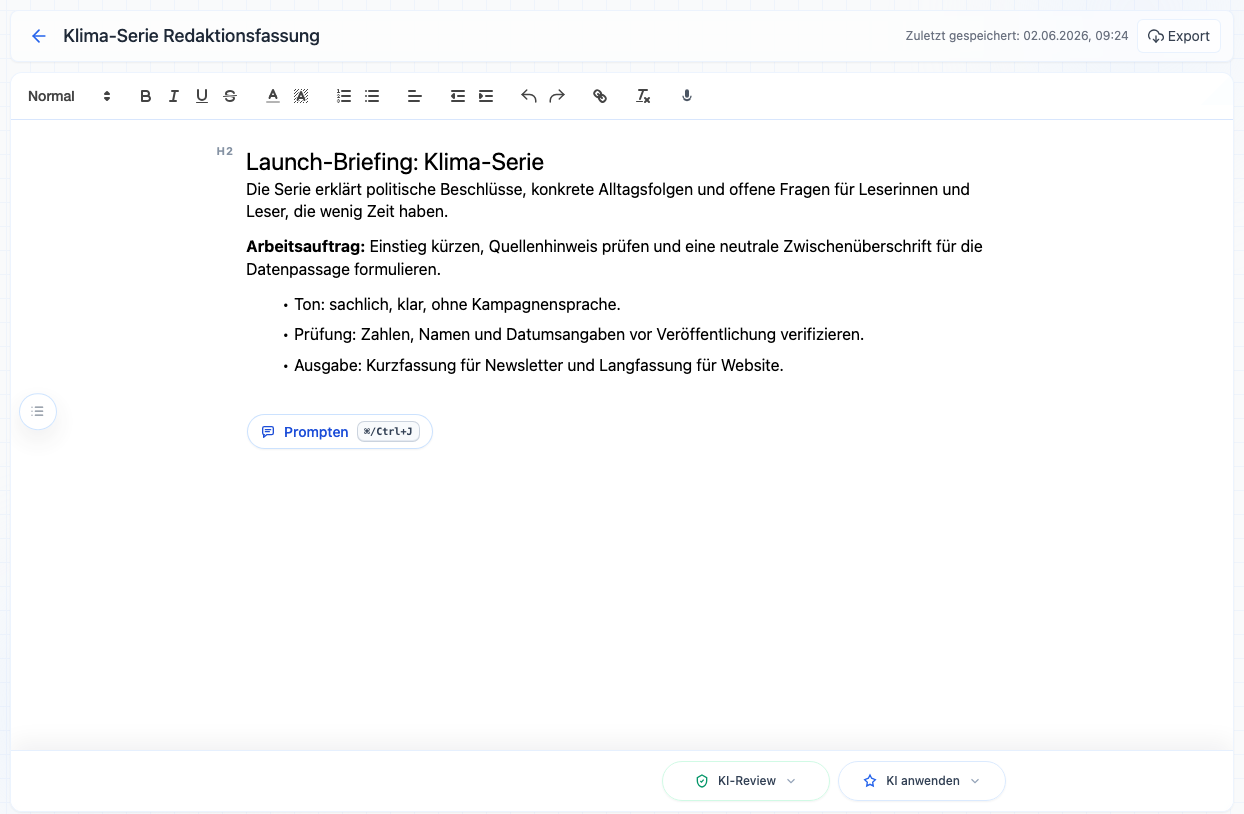The height and width of the screenshot is (814, 1244).
Task: Open the document outline panel
Action: click(x=38, y=411)
